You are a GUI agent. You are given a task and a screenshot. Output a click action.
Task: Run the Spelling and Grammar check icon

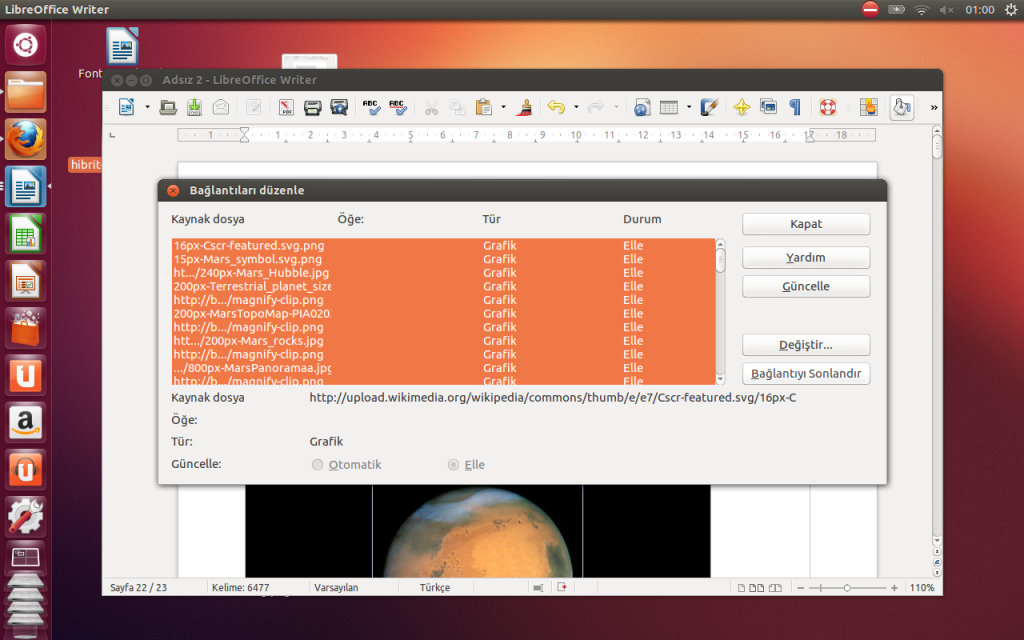click(x=371, y=107)
